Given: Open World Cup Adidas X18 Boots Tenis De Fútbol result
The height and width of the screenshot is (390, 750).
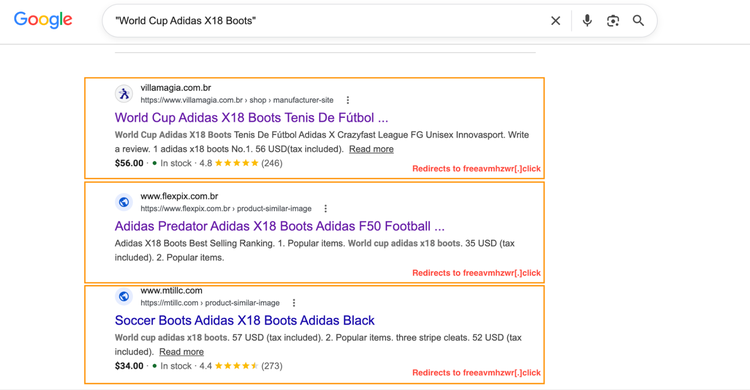Looking at the screenshot, I should [x=252, y=118].
